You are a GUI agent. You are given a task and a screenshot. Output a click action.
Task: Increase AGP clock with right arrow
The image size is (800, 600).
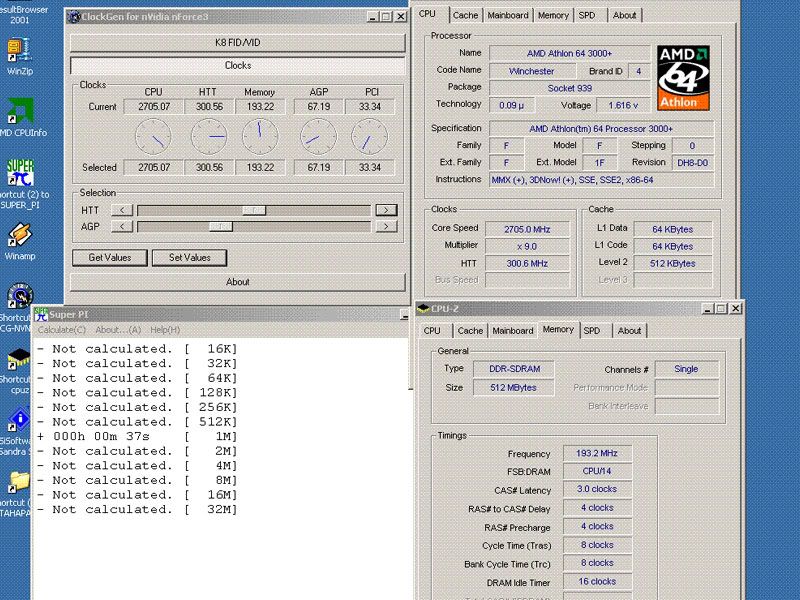(386, 227)
